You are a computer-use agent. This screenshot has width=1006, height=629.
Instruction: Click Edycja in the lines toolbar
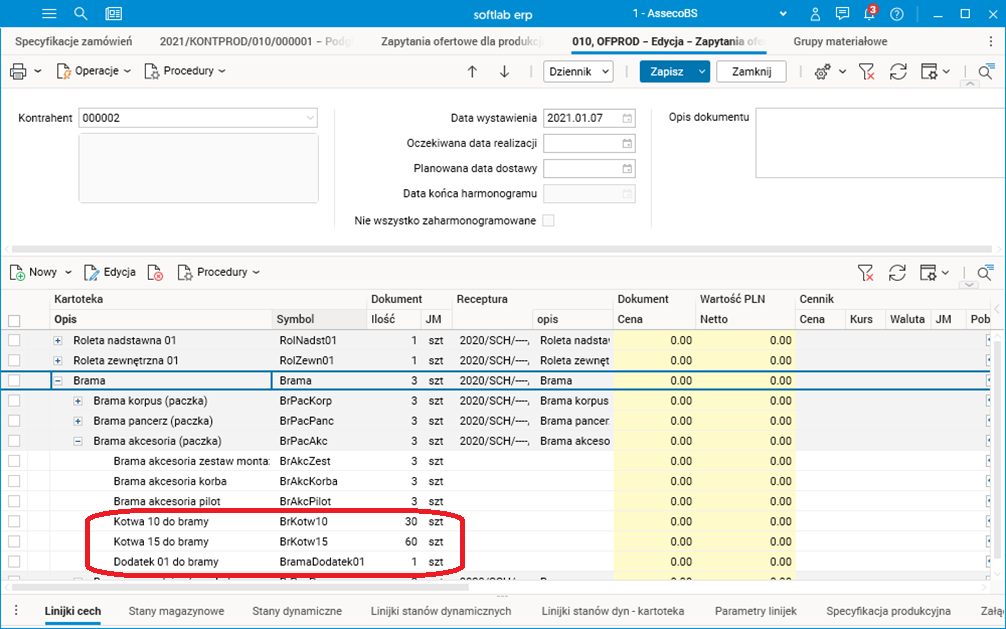pyautogui.click(x=110, y=272)
